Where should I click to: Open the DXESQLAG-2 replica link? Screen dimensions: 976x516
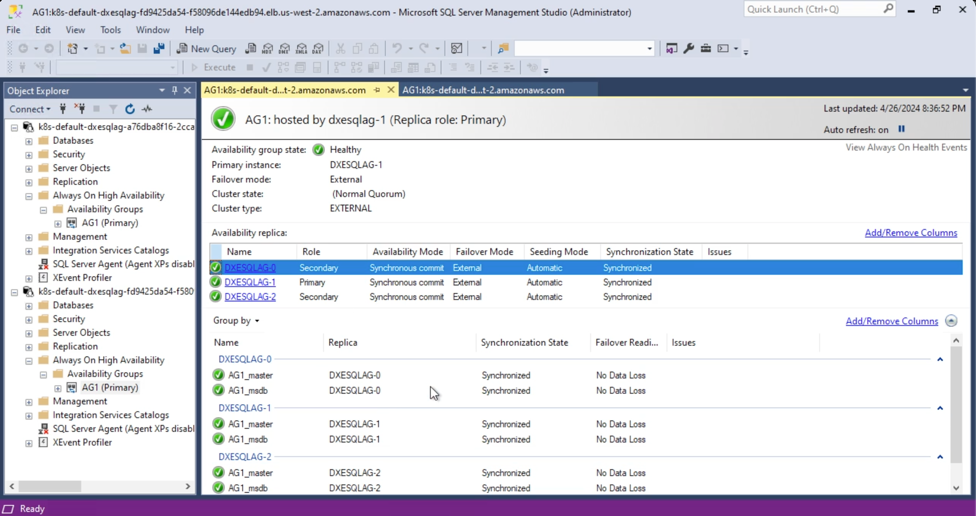(250, 297)
